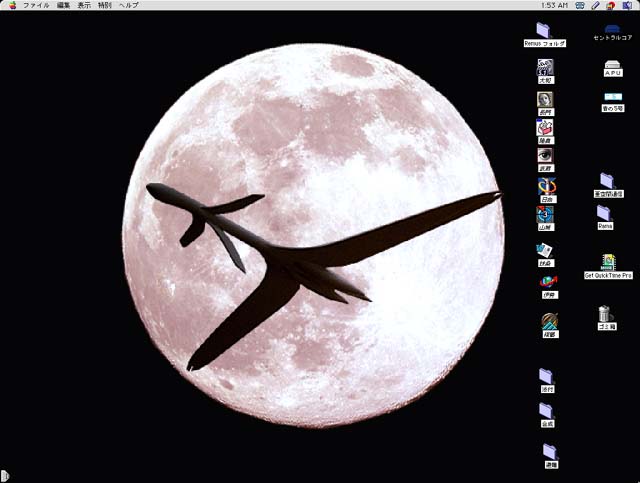The image size is (640, 483).
Task: Select the statue face portrait icon
Action: pos(545,99)
